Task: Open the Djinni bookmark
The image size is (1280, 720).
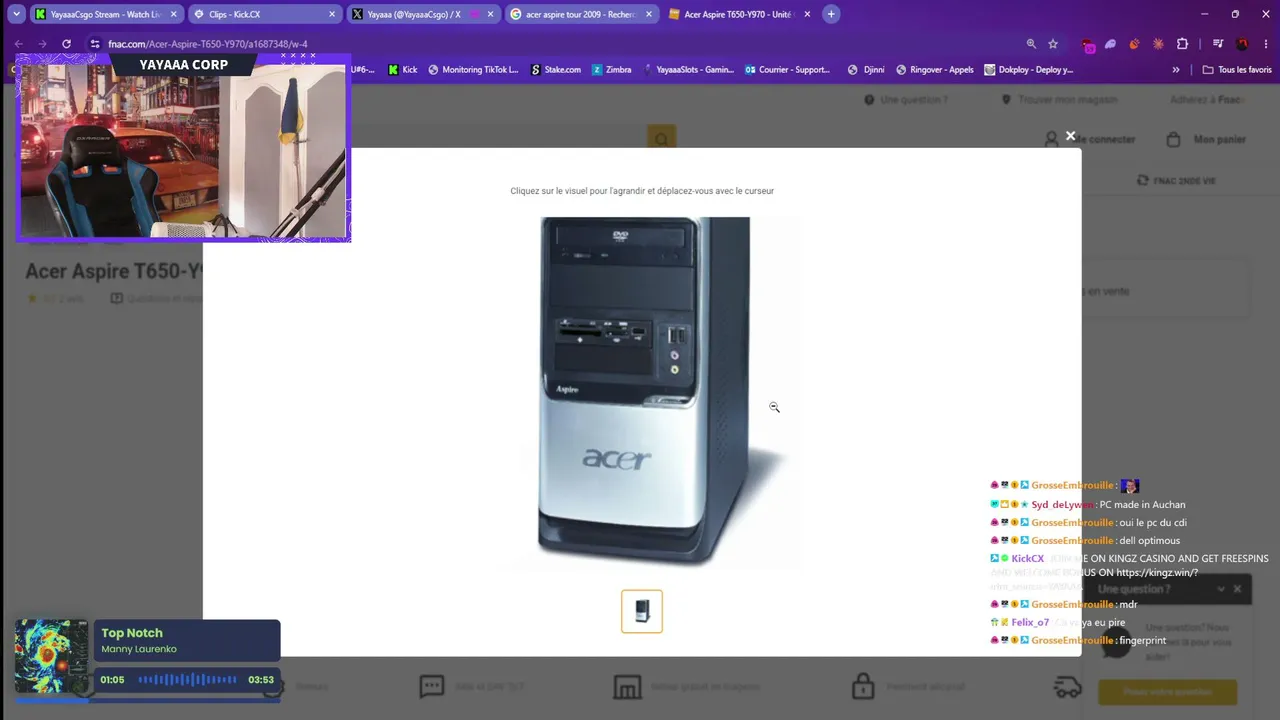Action: click(866, 70)
